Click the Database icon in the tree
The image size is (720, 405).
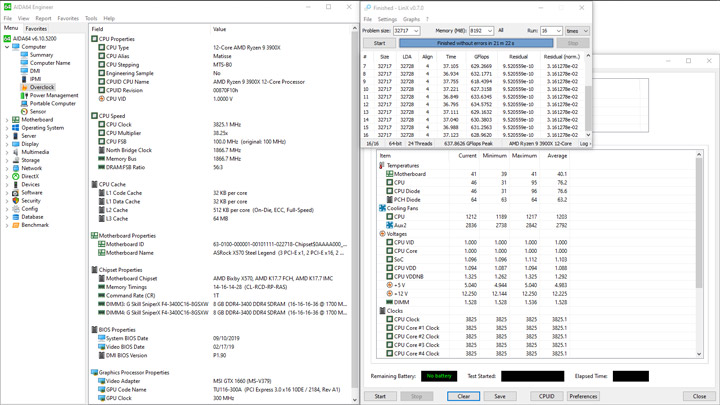[16, 217]
